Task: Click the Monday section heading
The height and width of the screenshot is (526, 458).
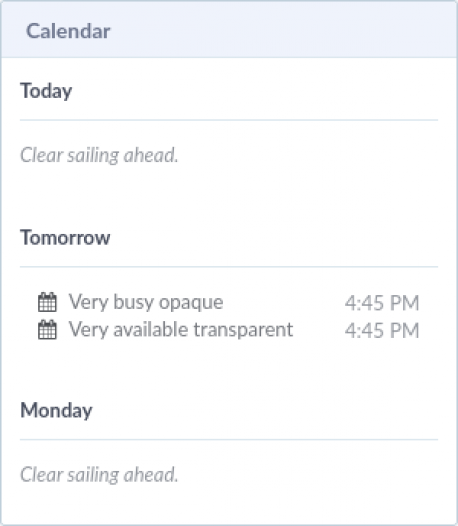Action: tap(56, 410)
